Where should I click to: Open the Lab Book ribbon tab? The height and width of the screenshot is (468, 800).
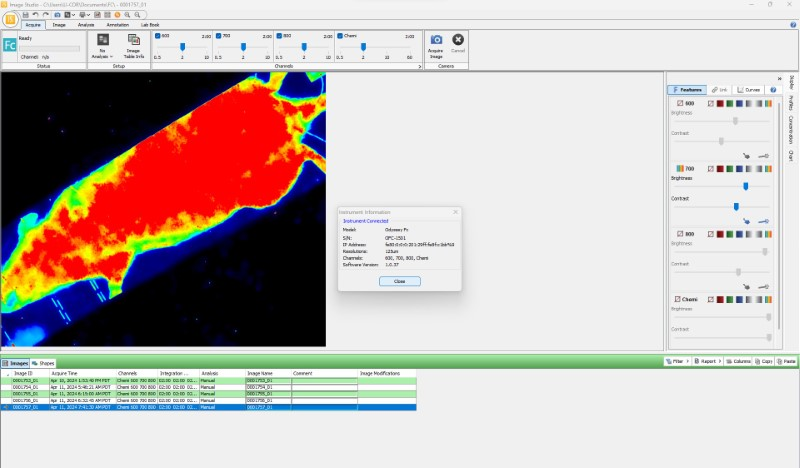click(150, 24)
